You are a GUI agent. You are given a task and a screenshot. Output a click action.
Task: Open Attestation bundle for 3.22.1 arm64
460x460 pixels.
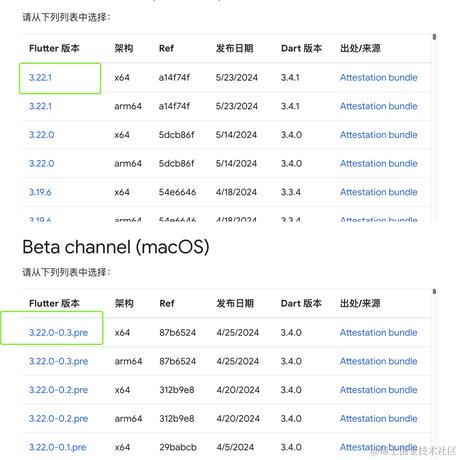click(x=379, y=106)
